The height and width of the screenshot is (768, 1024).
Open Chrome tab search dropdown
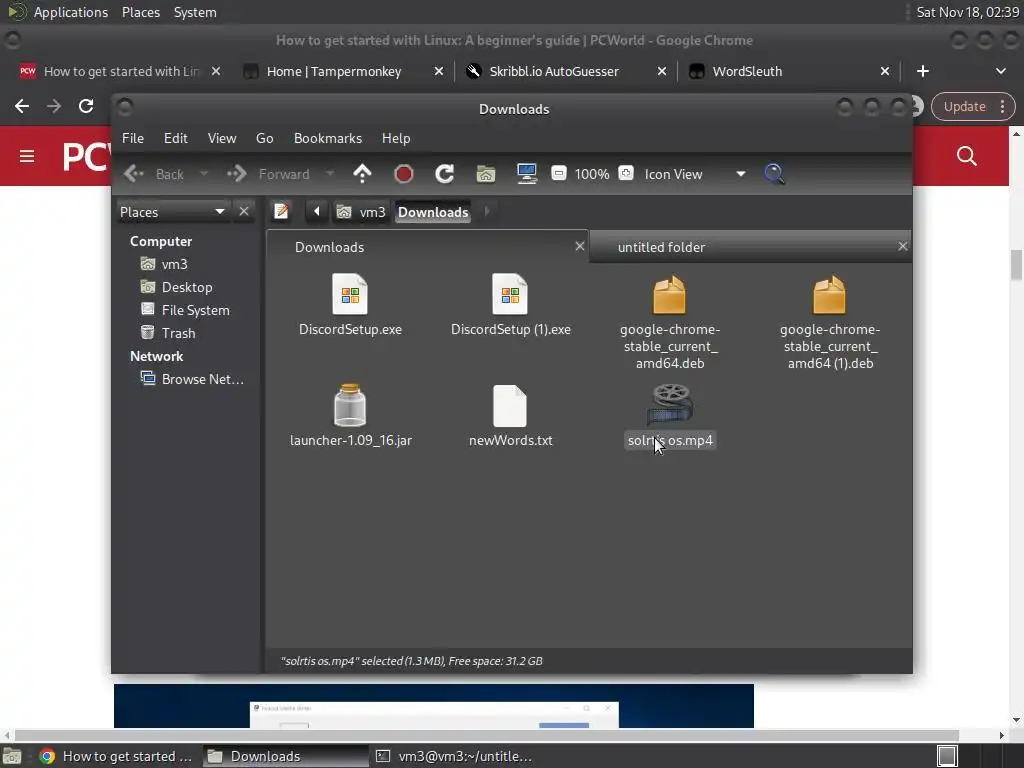[1000, 71]
